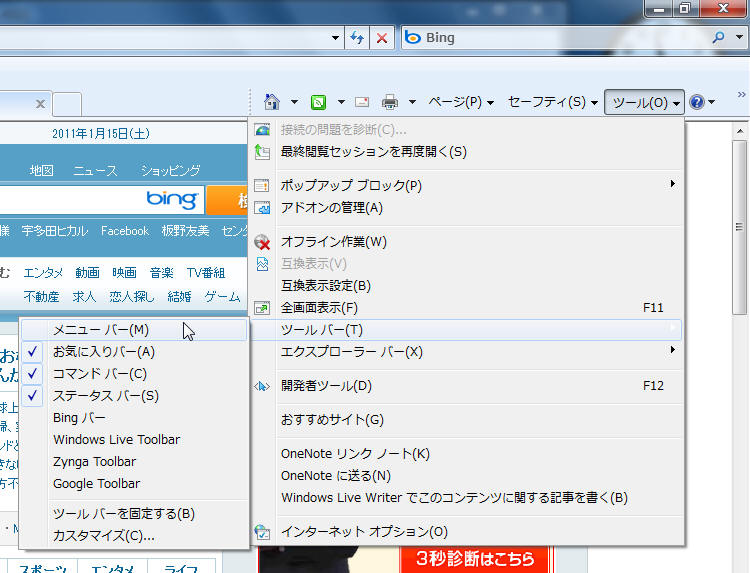Select OneNote に送る(N)
Screen dimensions: 750x573
click(x=467, y=476)
